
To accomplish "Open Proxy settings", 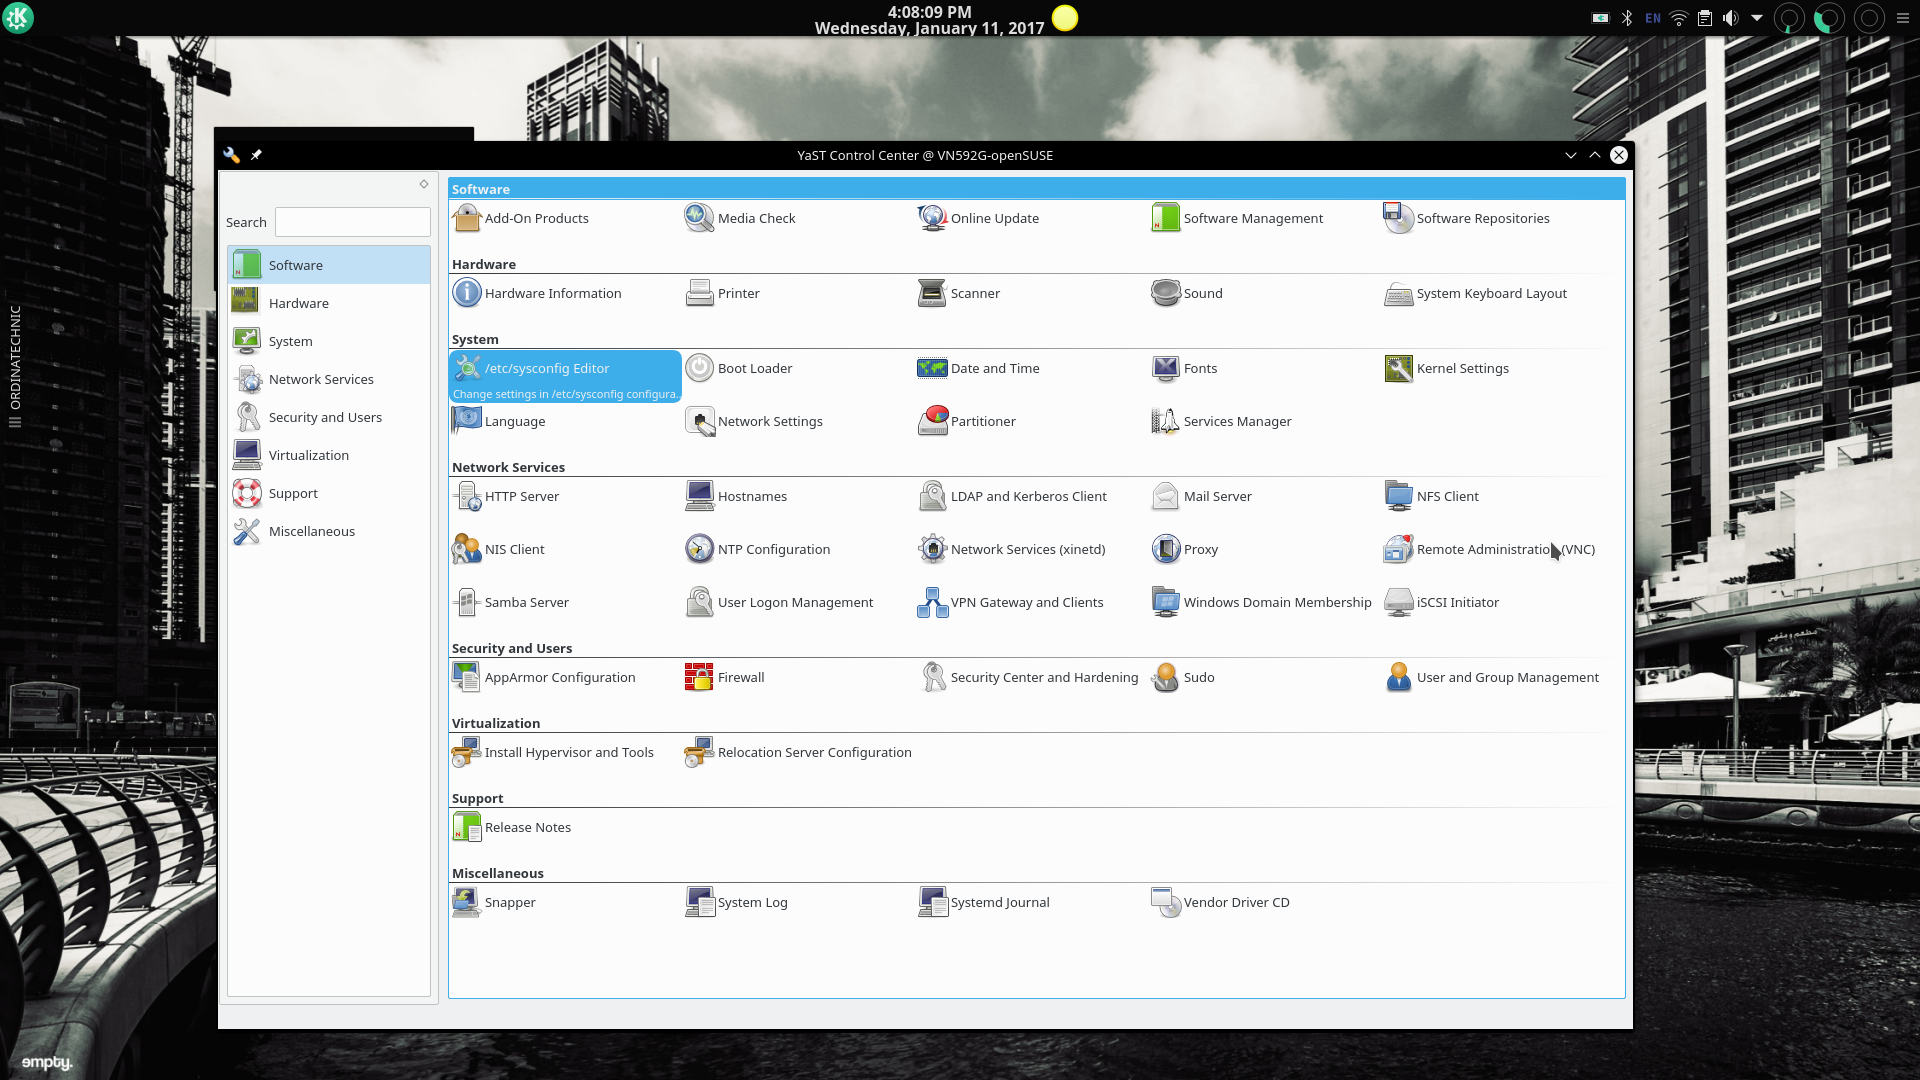I will tap(1185, 549).
